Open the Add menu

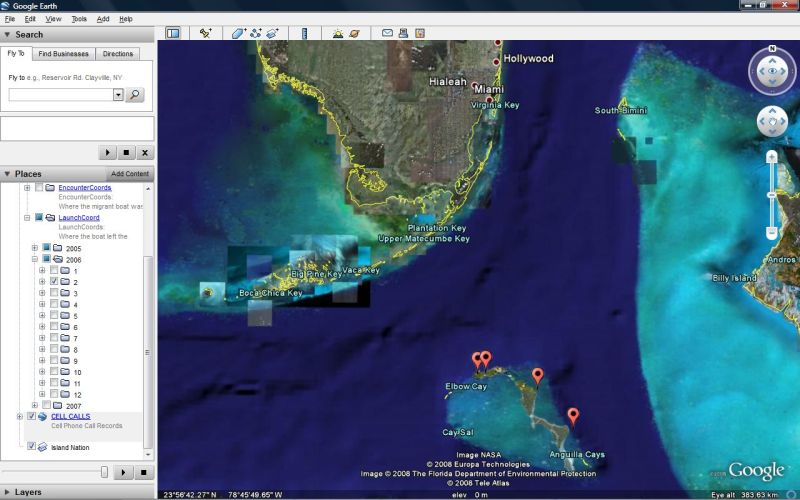[103, 19]
